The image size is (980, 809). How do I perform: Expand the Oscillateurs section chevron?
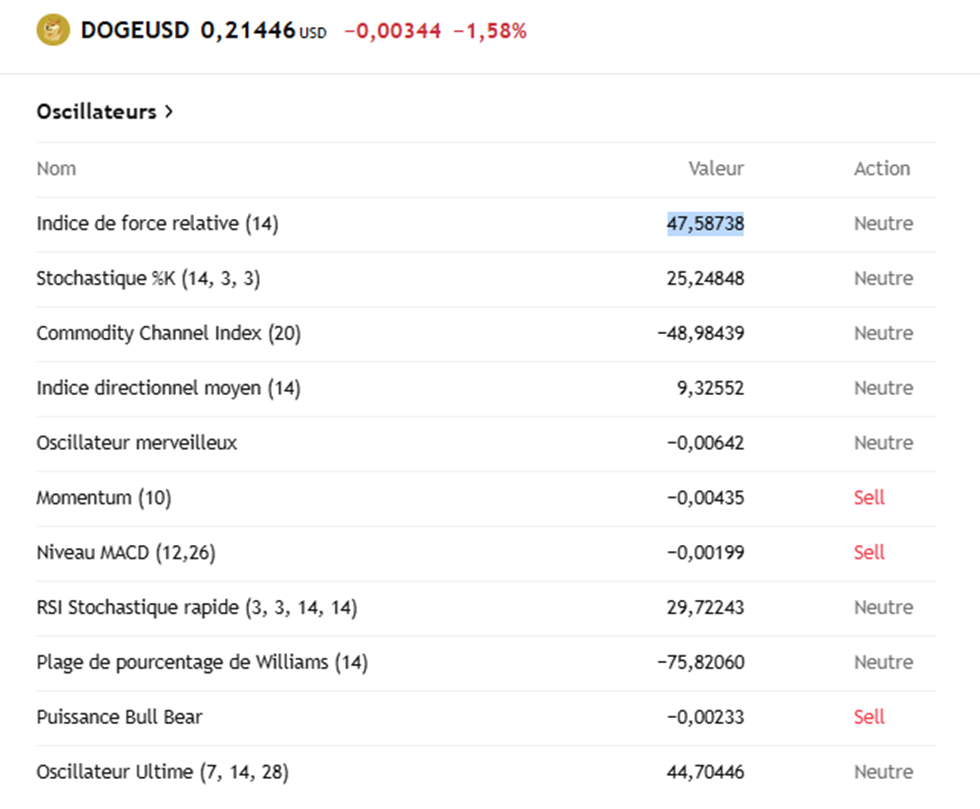tap(169, 112)
